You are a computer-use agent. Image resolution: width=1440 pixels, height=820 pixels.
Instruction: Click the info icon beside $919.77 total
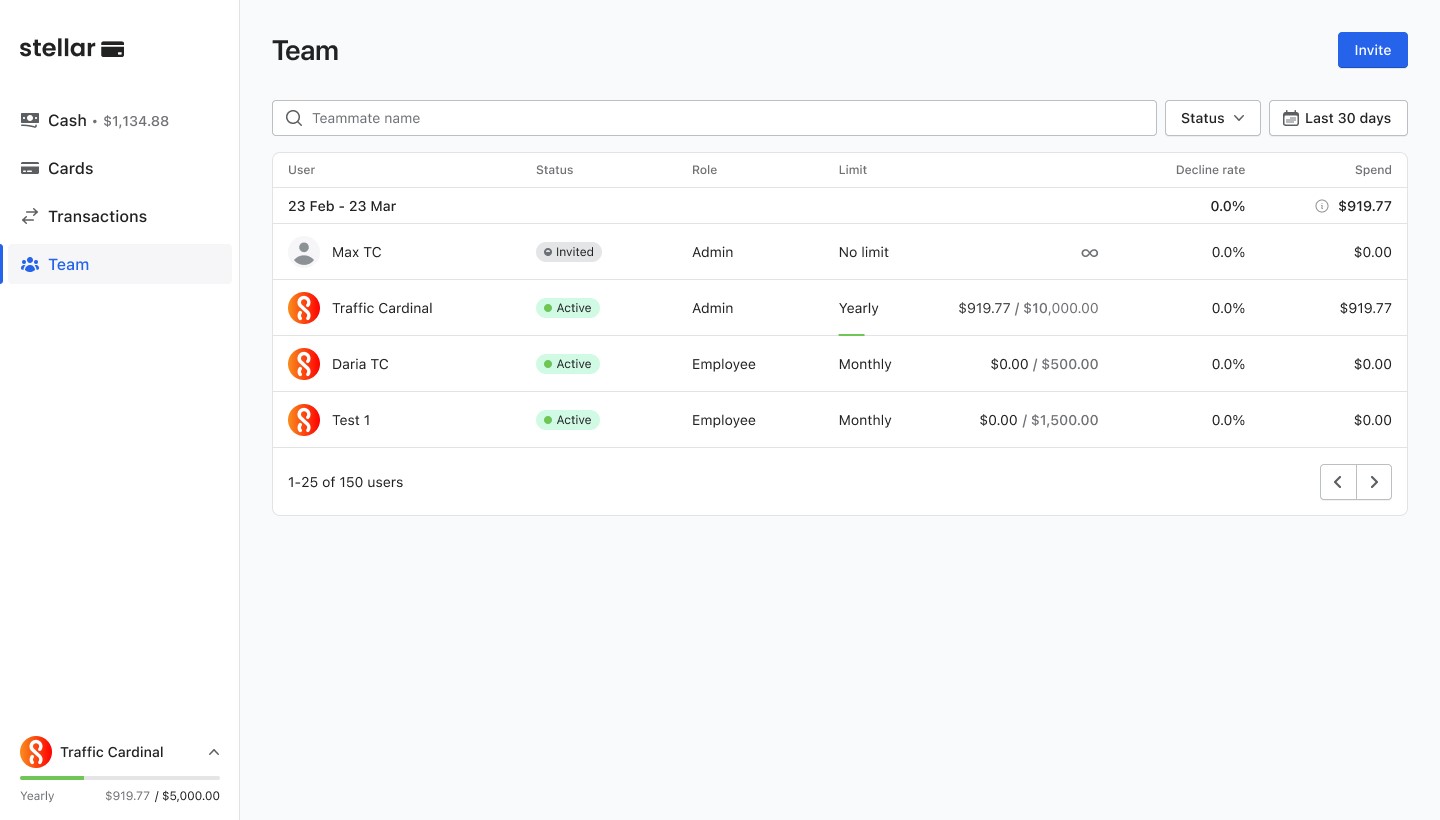(1322, 206)
